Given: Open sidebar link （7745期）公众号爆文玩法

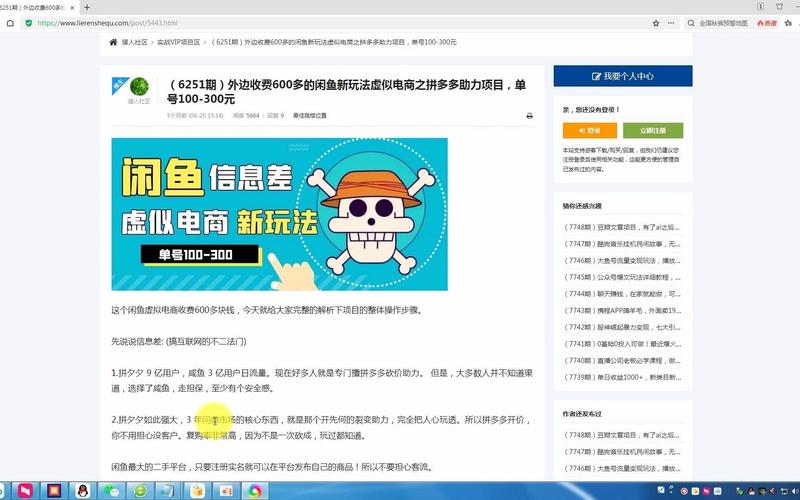Looking at the screenshot, I should (x=621, y=278).
